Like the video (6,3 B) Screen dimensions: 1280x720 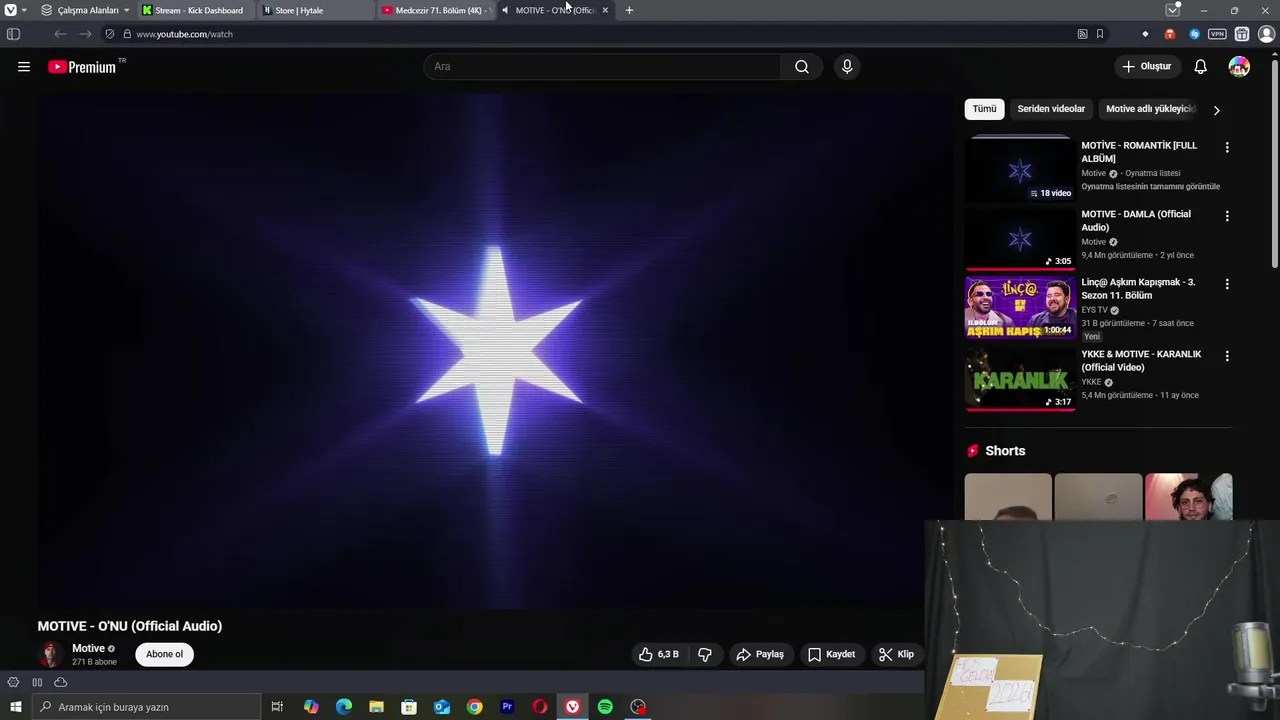(658, 654)
